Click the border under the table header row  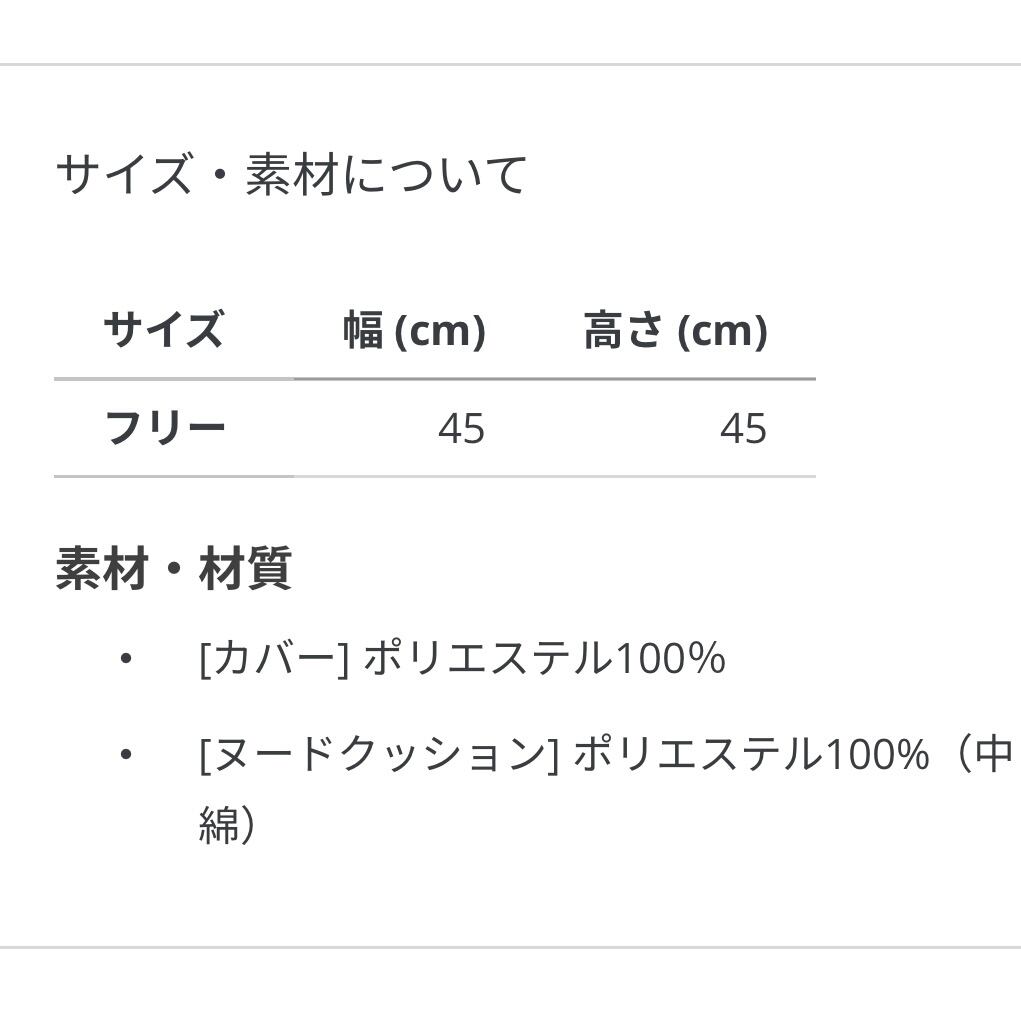435,380
